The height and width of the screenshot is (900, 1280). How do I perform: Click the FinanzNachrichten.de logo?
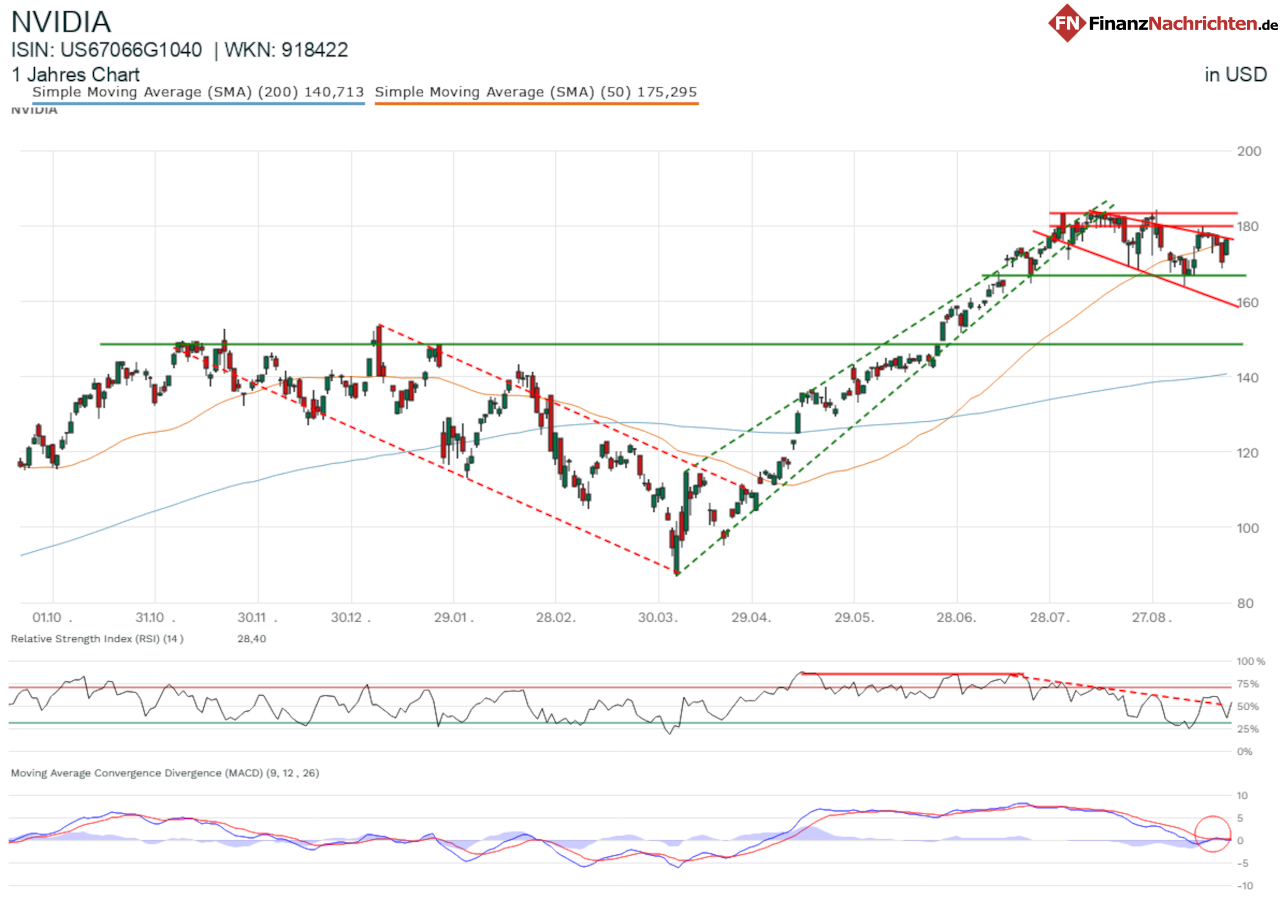pyautogui.click(x=1163, y=22)
